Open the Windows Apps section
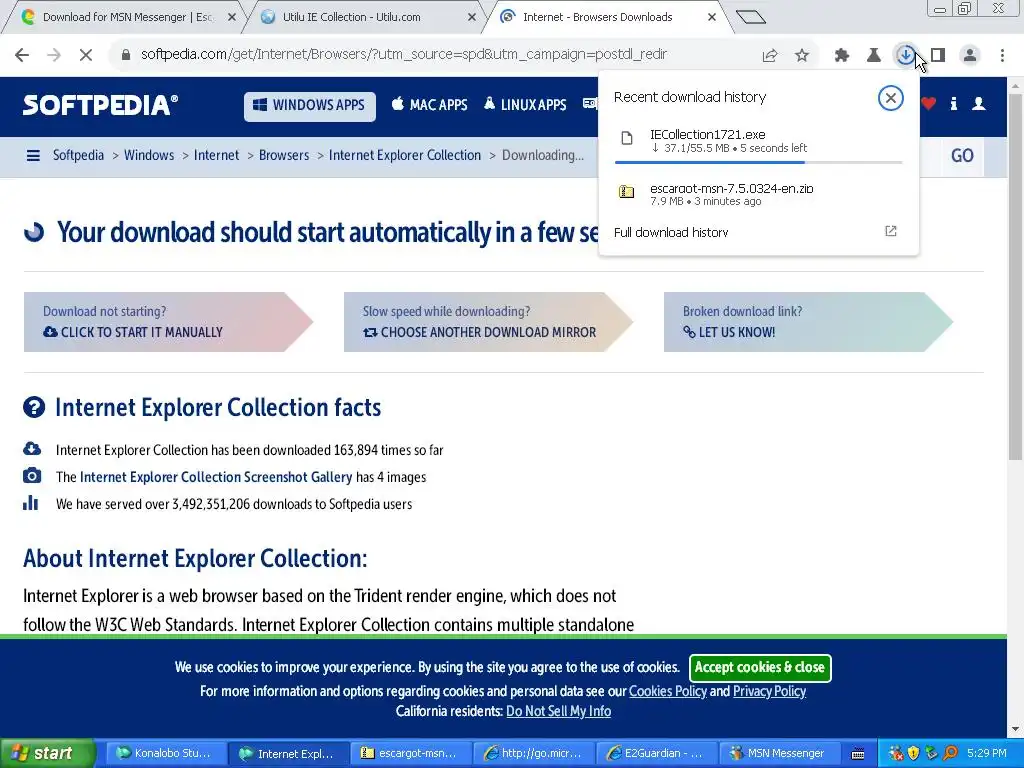The width and height of the screenshot is (1024, 768). (x=310, y=106)
